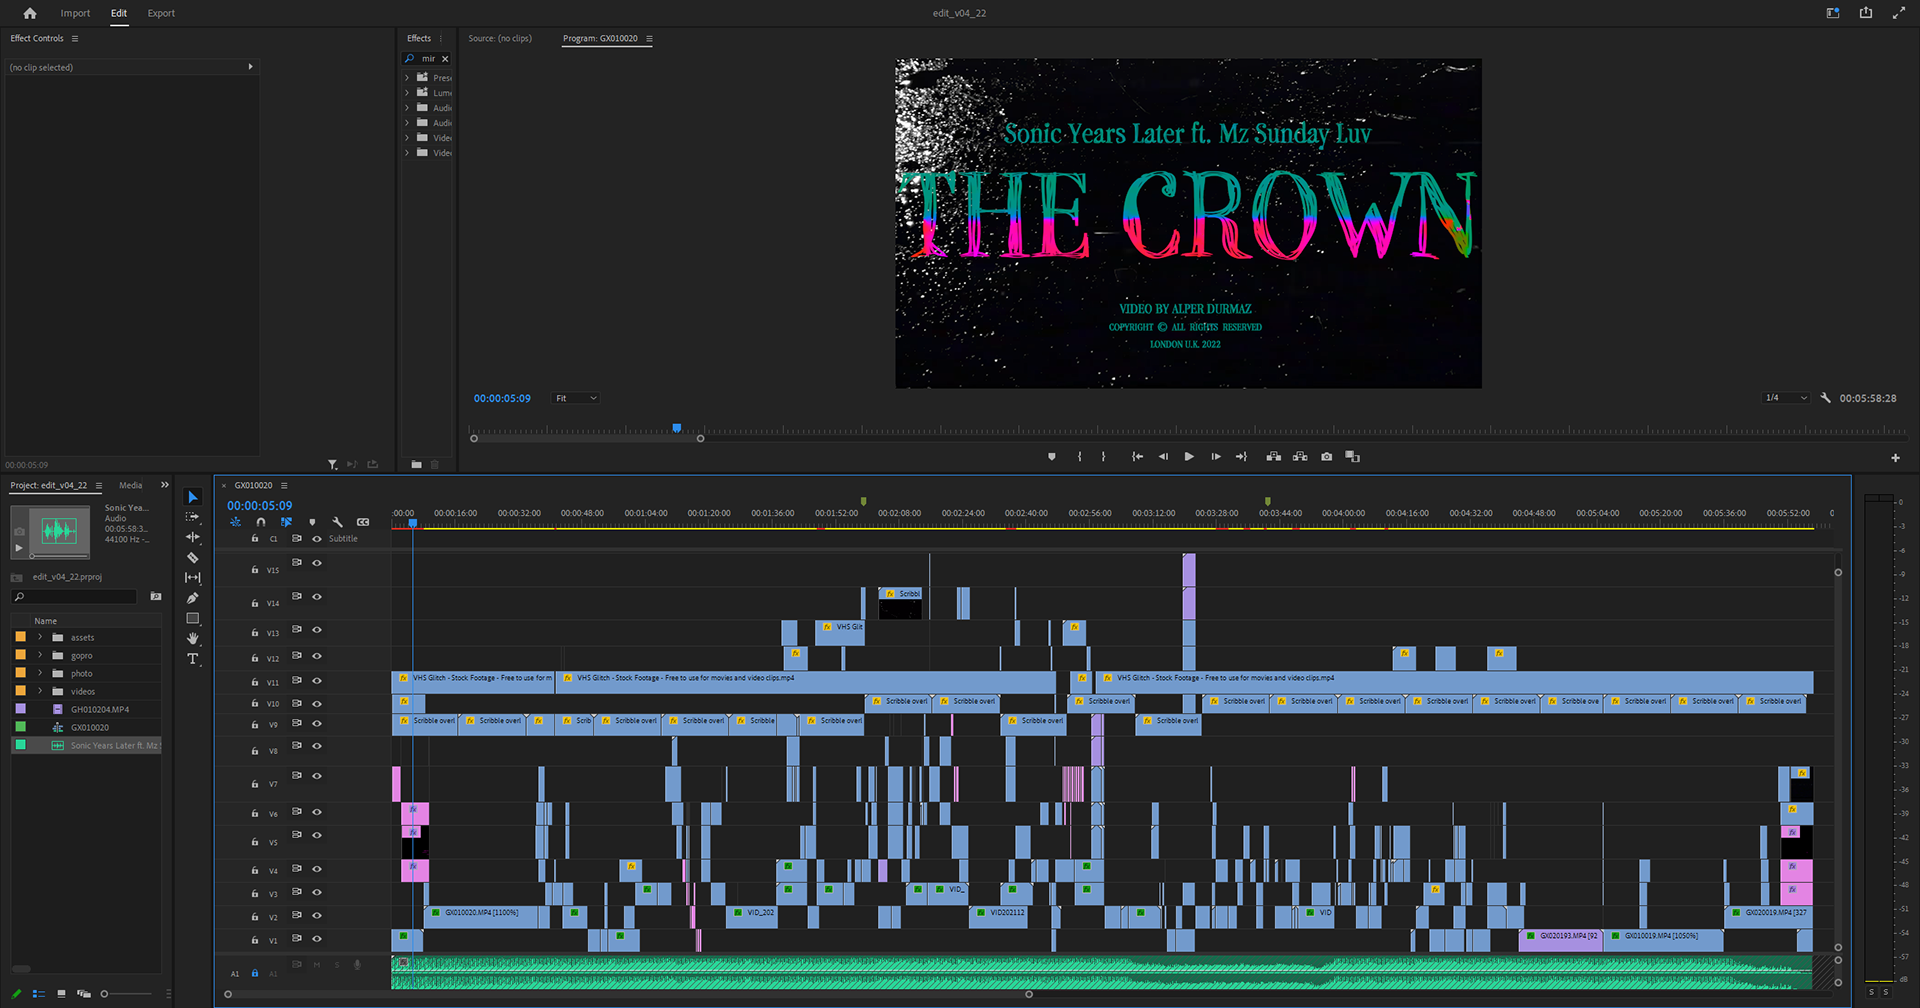Hide track V11 with eye icon

[x=317, y=681]
